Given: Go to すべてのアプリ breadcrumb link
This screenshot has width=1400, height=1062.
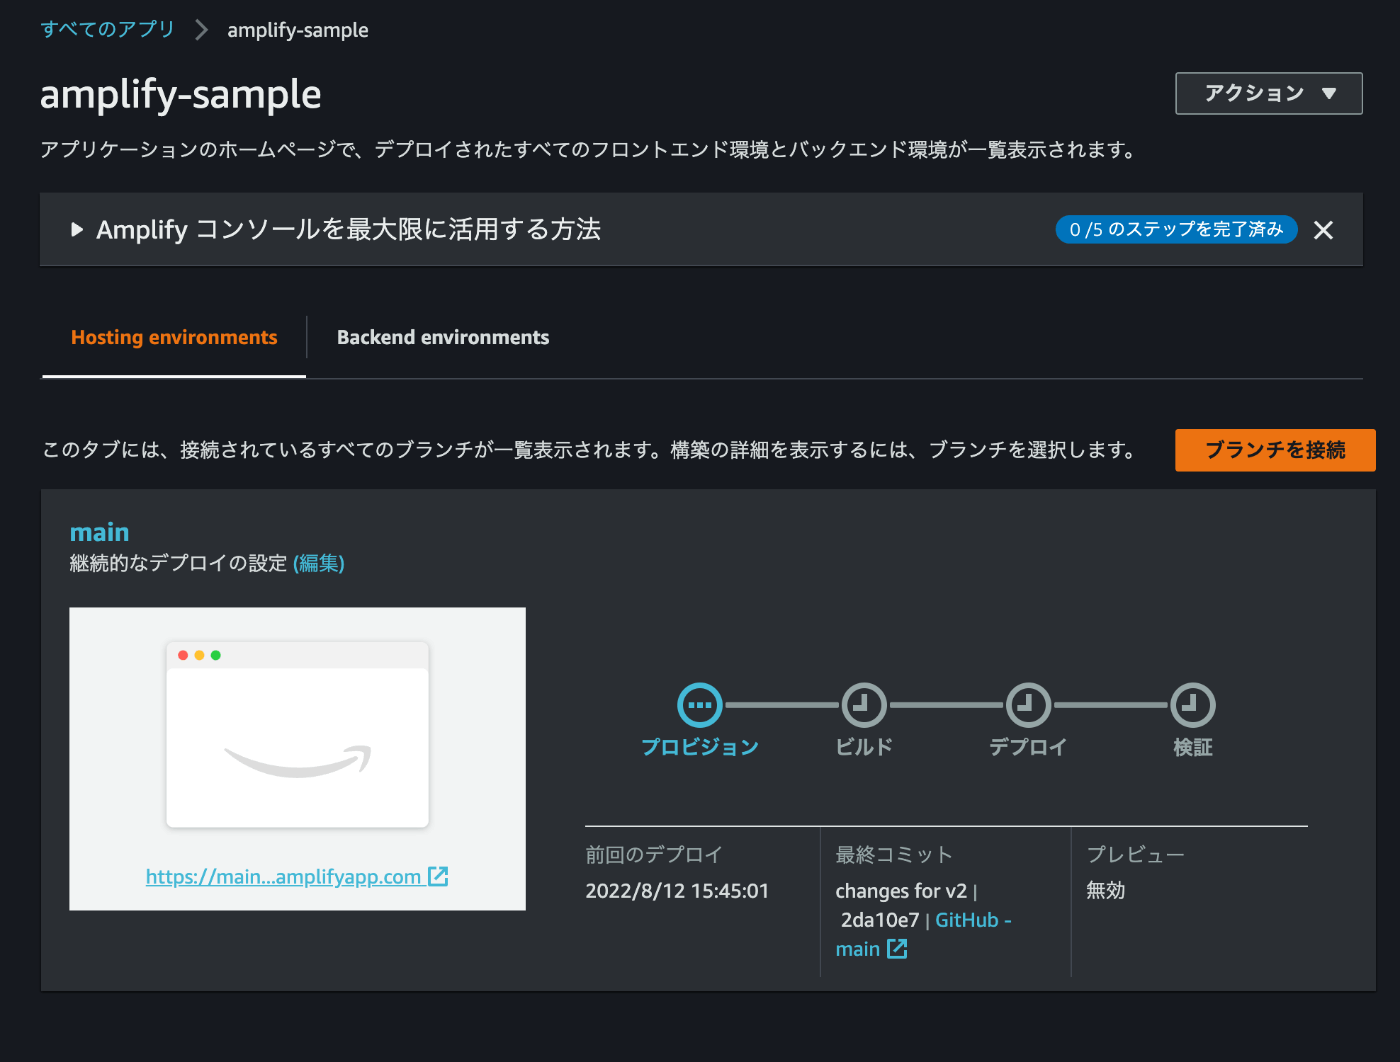Looking at the screenshot, I should pos(107,29).
